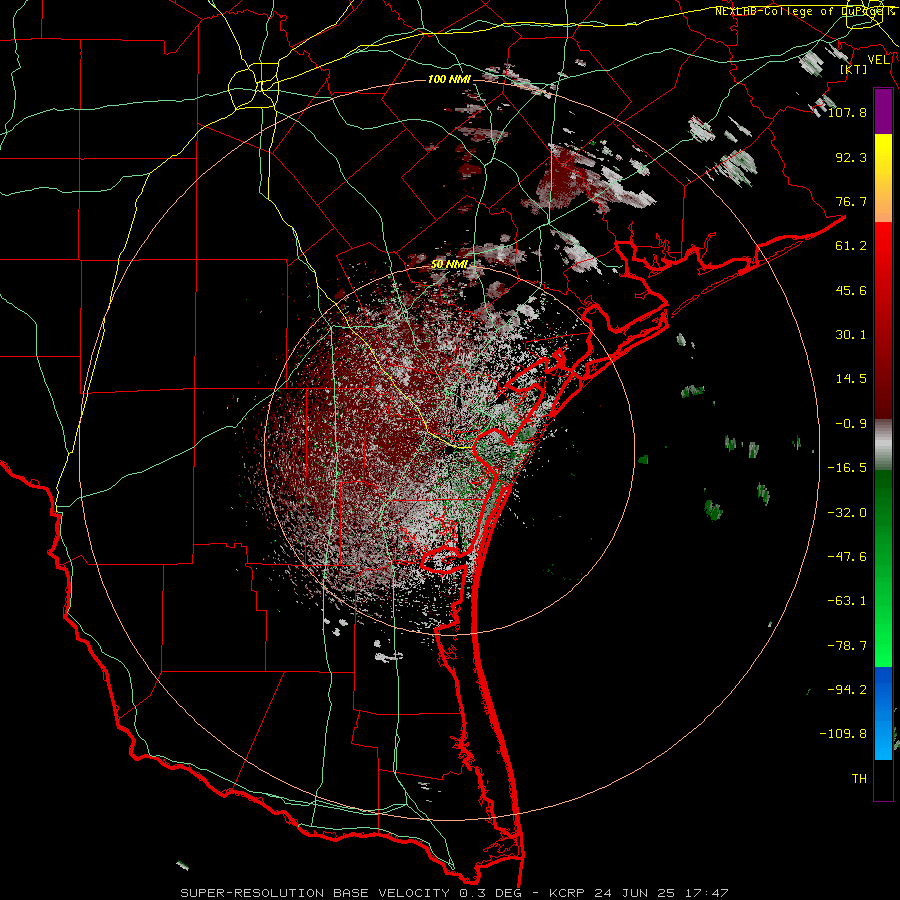
Task: Click the 30.1 velocity scale value
Action: pos(851,335)
